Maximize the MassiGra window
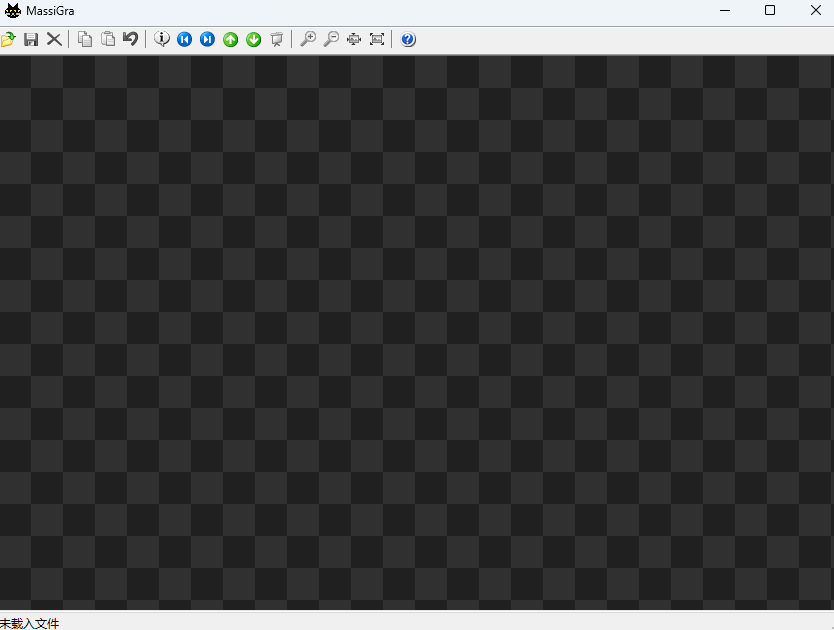The image size is (834, 630). (x=770, y=11)
